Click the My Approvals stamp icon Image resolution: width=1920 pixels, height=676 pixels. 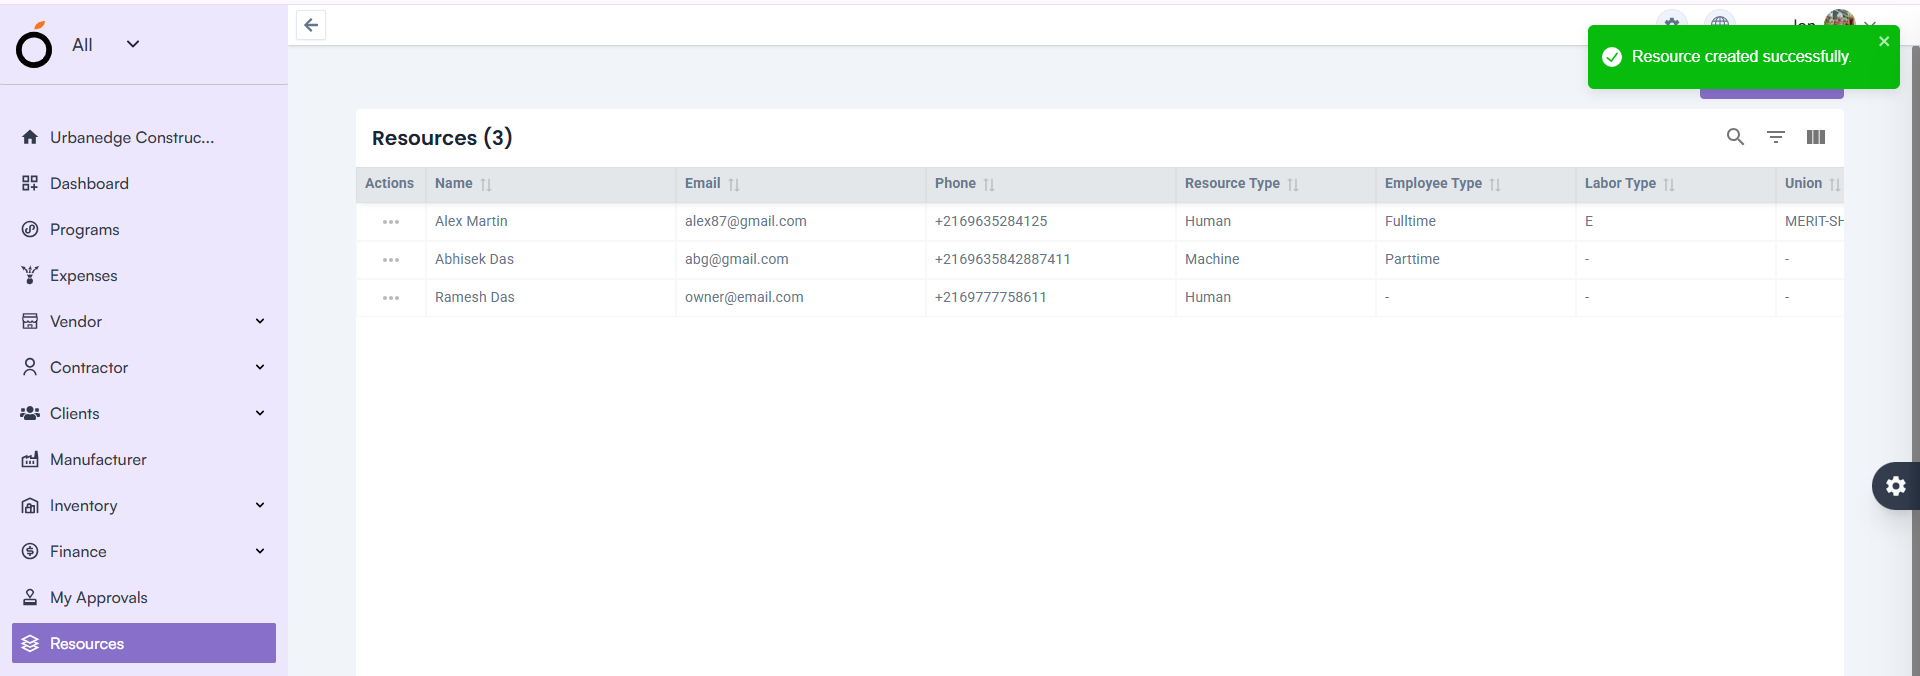tap(30, 597)
